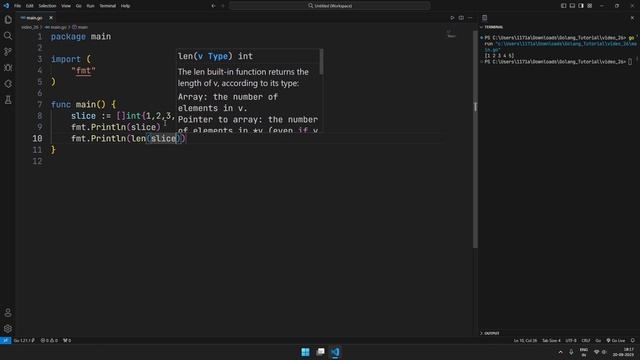Screen dimensions: 640x360
Task: Click the len function call on line 10
Action: tap(139, 139)
